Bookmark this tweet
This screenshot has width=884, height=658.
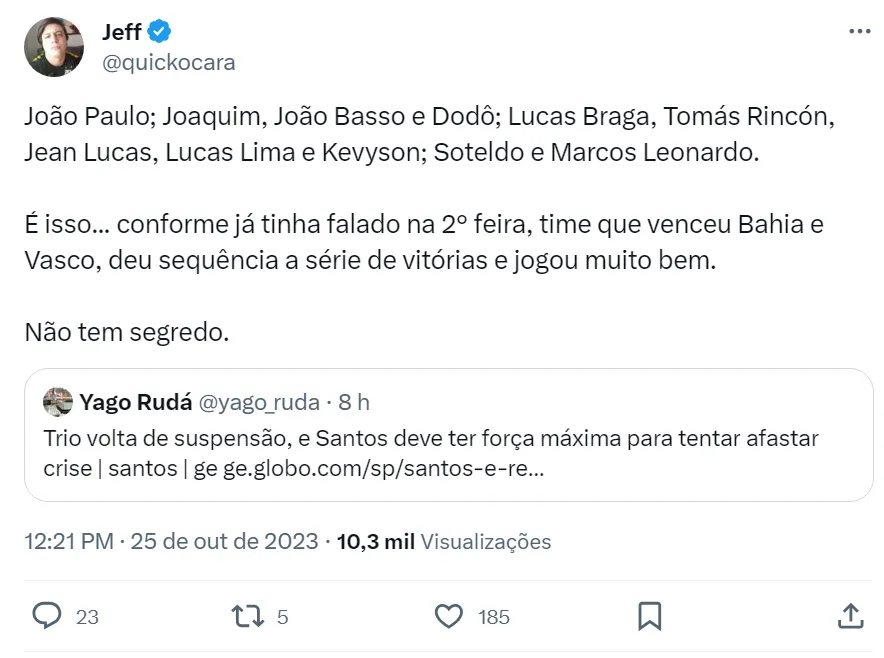pos(648,615)
